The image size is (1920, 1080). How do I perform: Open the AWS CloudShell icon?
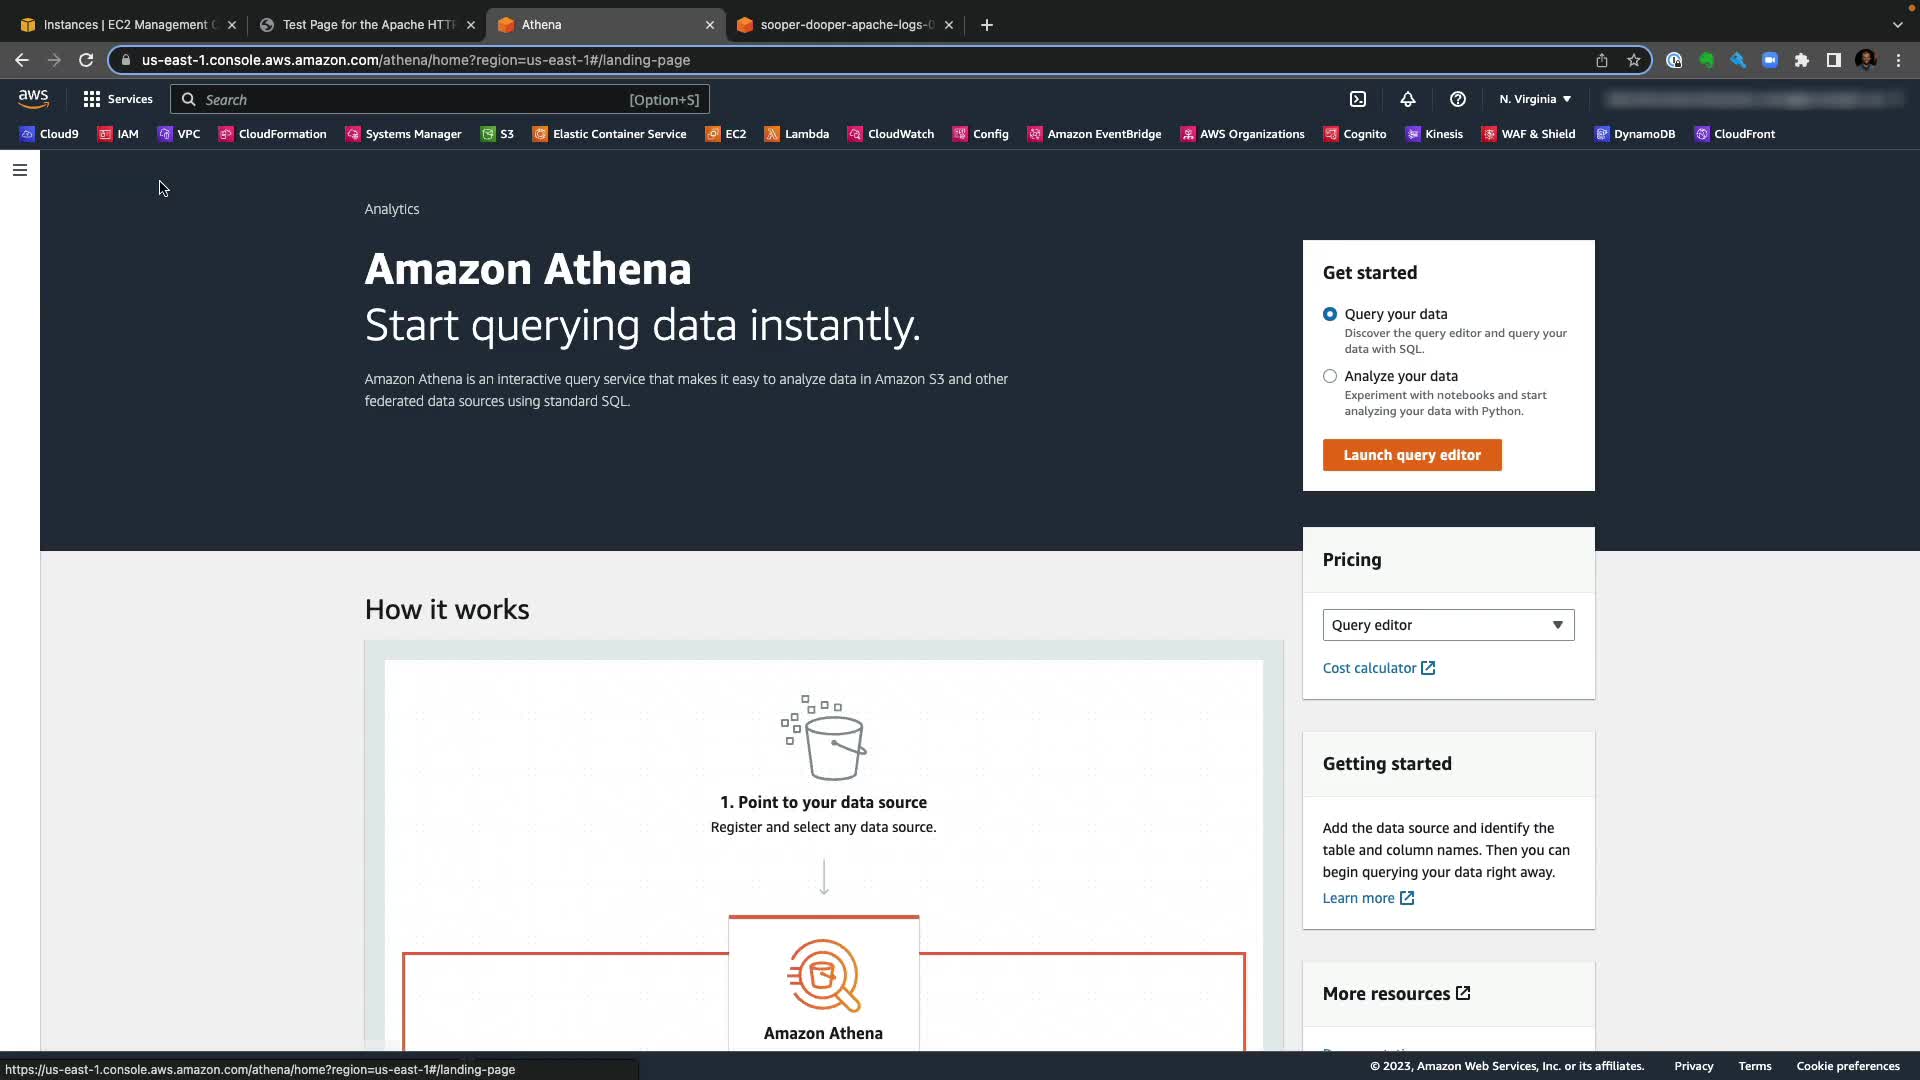point(1358,99)
